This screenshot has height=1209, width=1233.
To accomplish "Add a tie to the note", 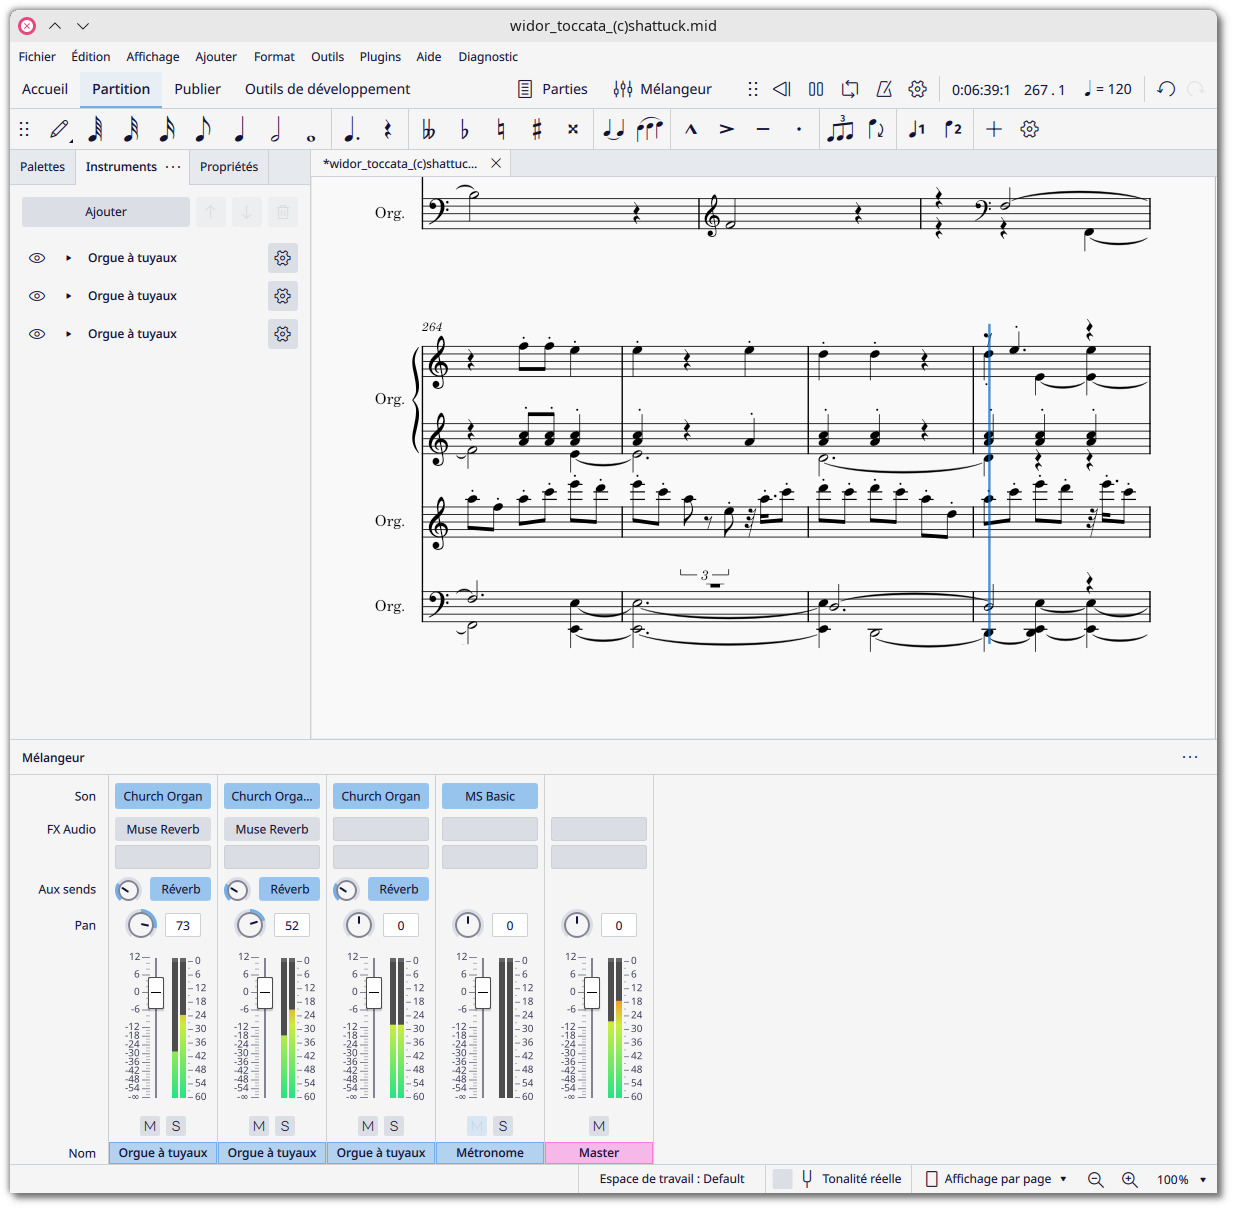I will (x=614, y=129).
